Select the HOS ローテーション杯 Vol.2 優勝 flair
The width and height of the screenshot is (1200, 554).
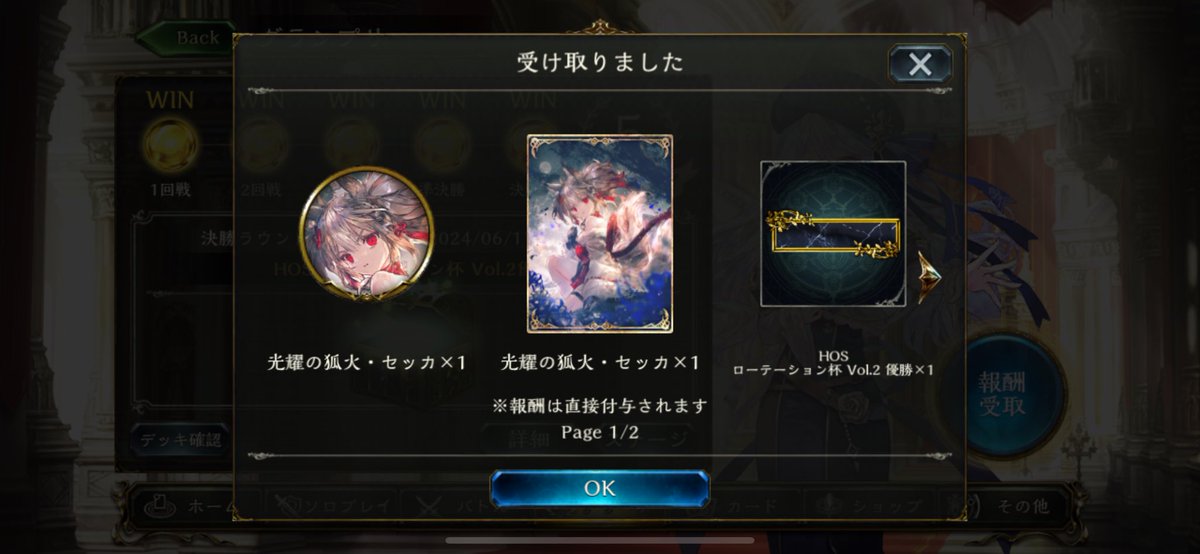tap(833, 233)
